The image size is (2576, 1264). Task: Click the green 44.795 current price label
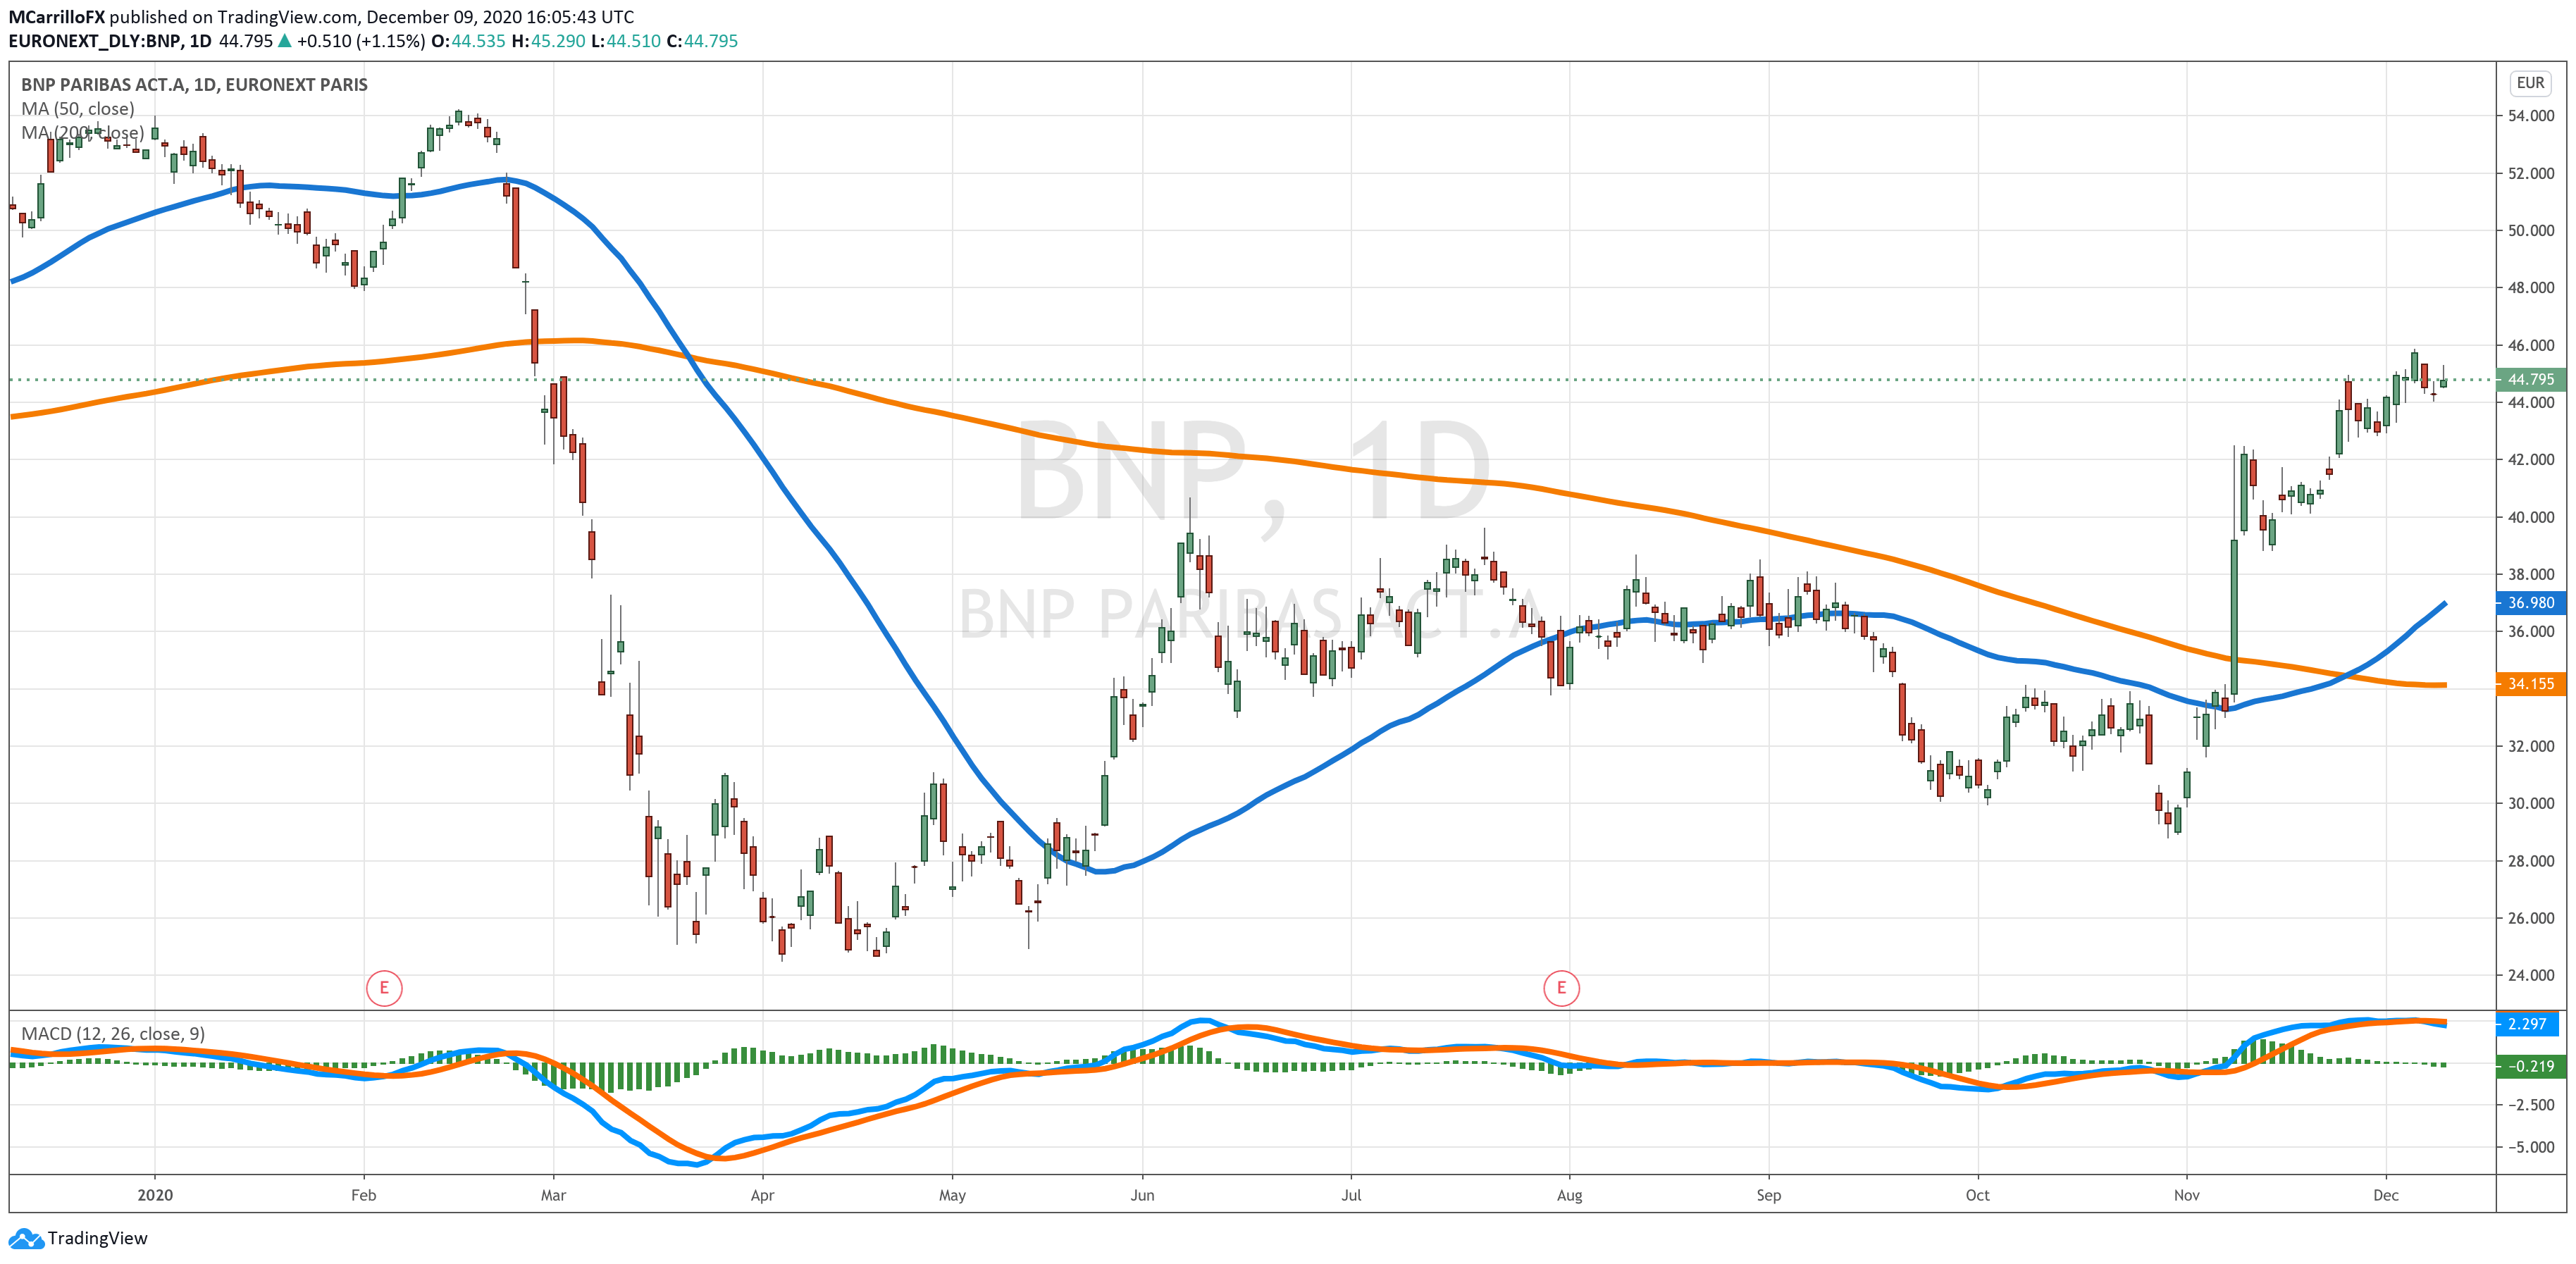point(2531,379)
